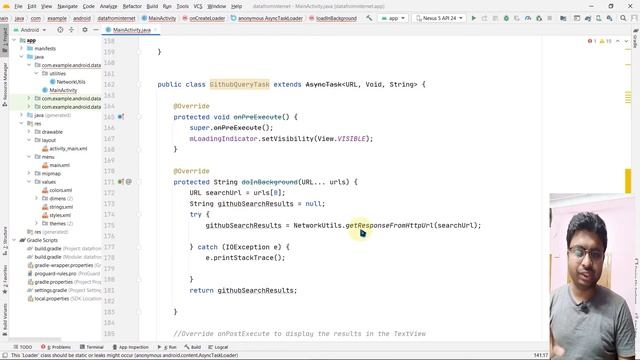Click override gutter icon beside doInBackground line
640x360 pixels.
coord(120,182)
